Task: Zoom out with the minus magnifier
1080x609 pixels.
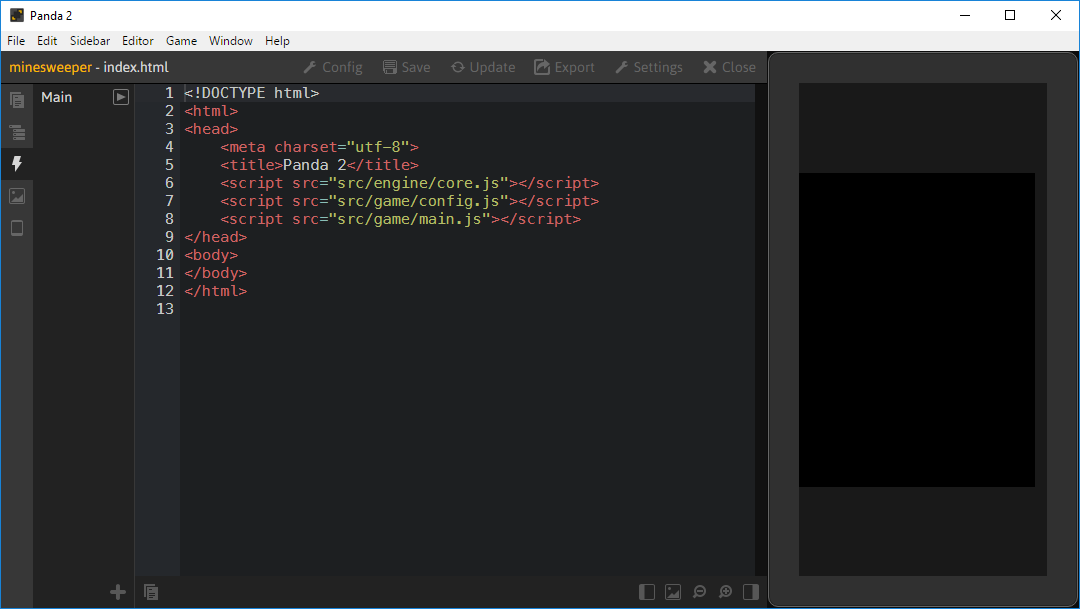Action: coord(699,592)
